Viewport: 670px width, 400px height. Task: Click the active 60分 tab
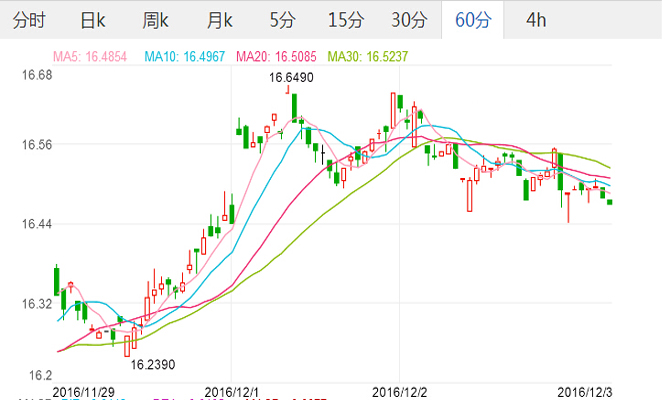[472, 20]
